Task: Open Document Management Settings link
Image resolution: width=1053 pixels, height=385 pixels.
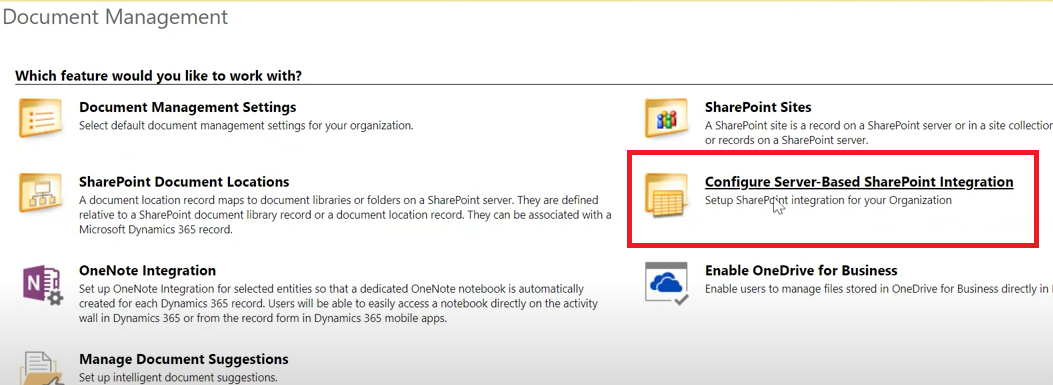Action: pyautogui.click(x=187, y=108)
